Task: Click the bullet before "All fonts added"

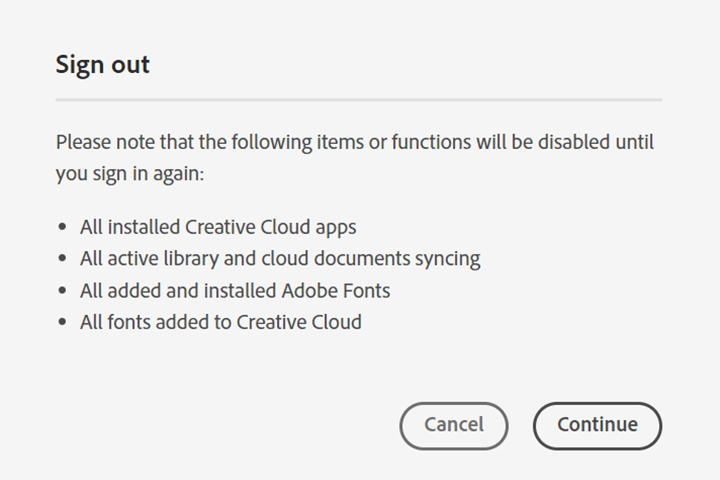Action: click(63, 323)
